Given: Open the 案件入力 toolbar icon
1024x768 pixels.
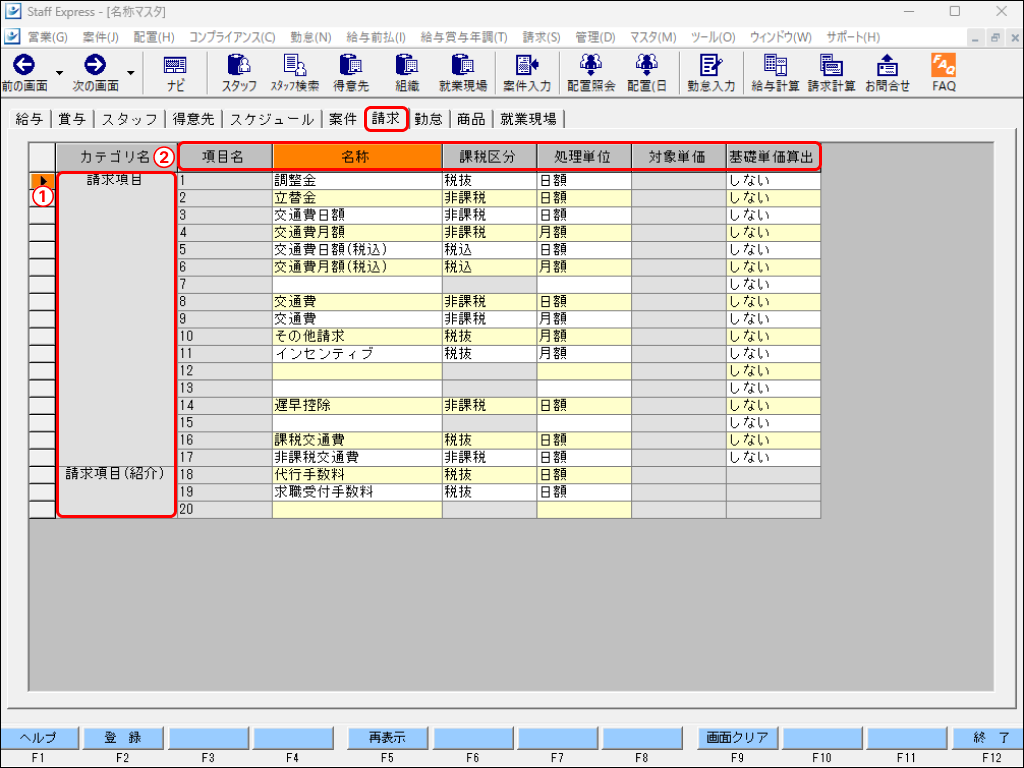Looking at the screenshot, I should [527, 65].
